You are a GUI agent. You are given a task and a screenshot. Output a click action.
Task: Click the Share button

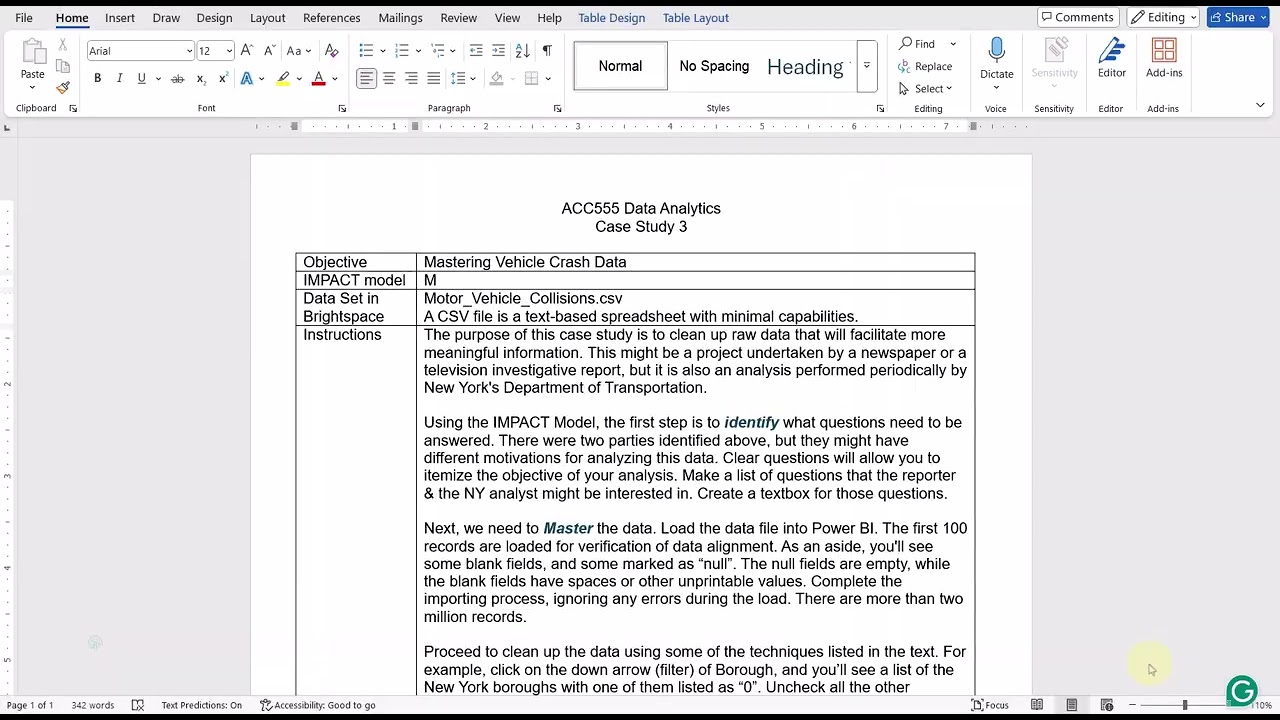point(1238,17)
